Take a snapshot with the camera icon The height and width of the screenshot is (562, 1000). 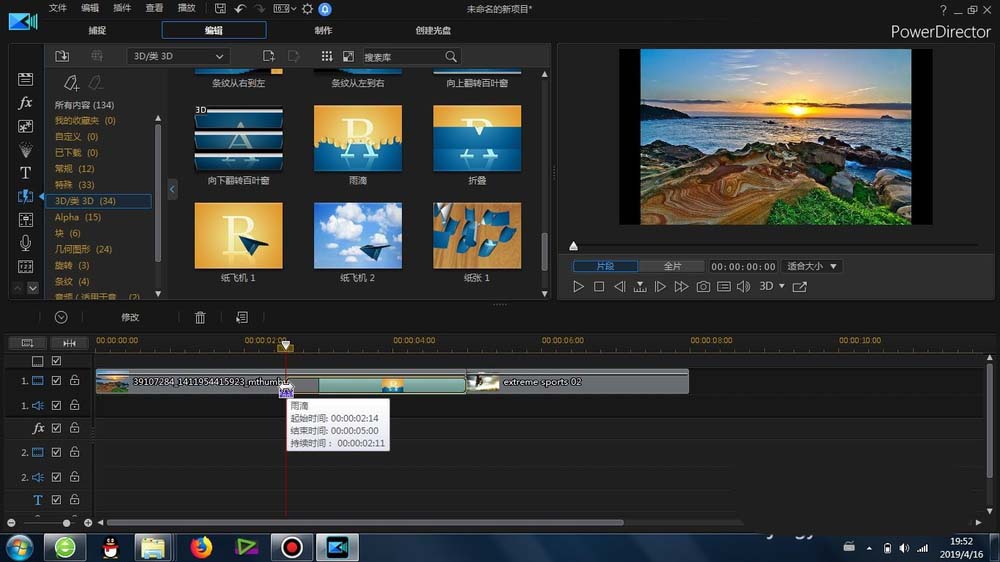point(703,287)
